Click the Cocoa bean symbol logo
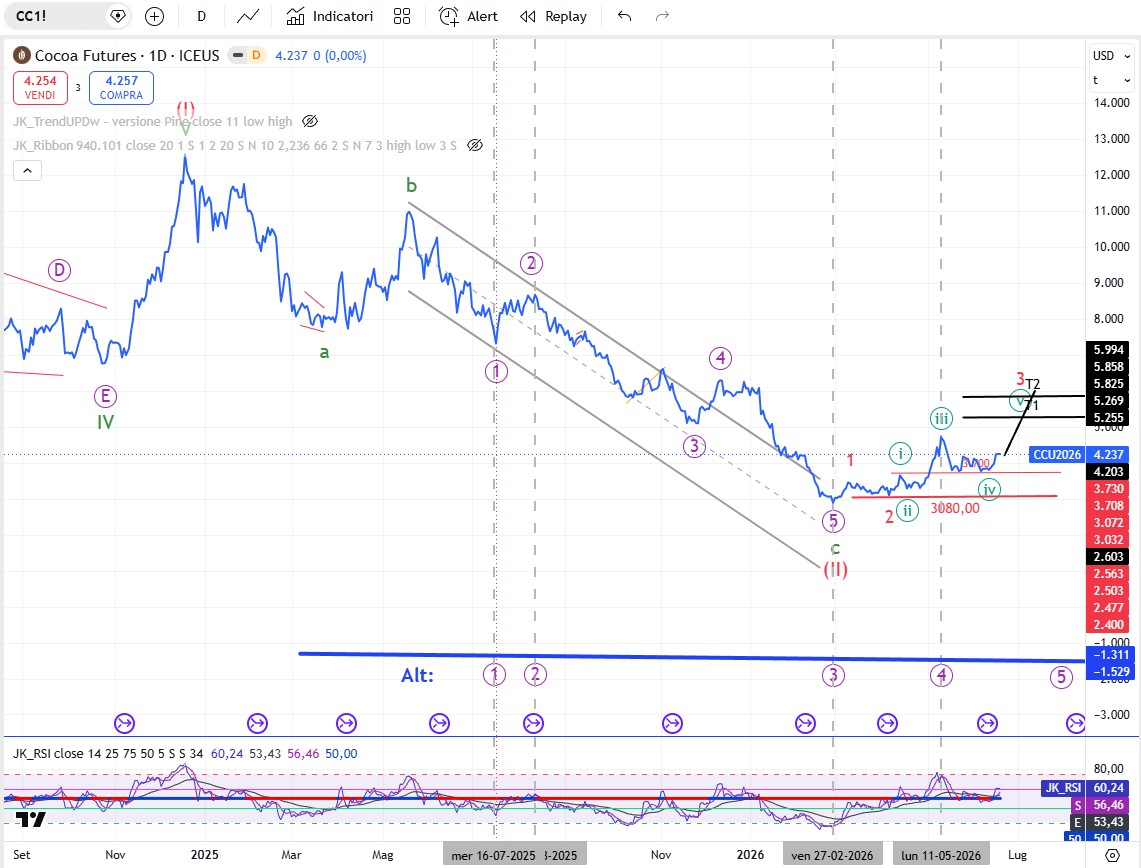Image resolution: width=1141 pixels, height=868 pixels. click(22, 55)
